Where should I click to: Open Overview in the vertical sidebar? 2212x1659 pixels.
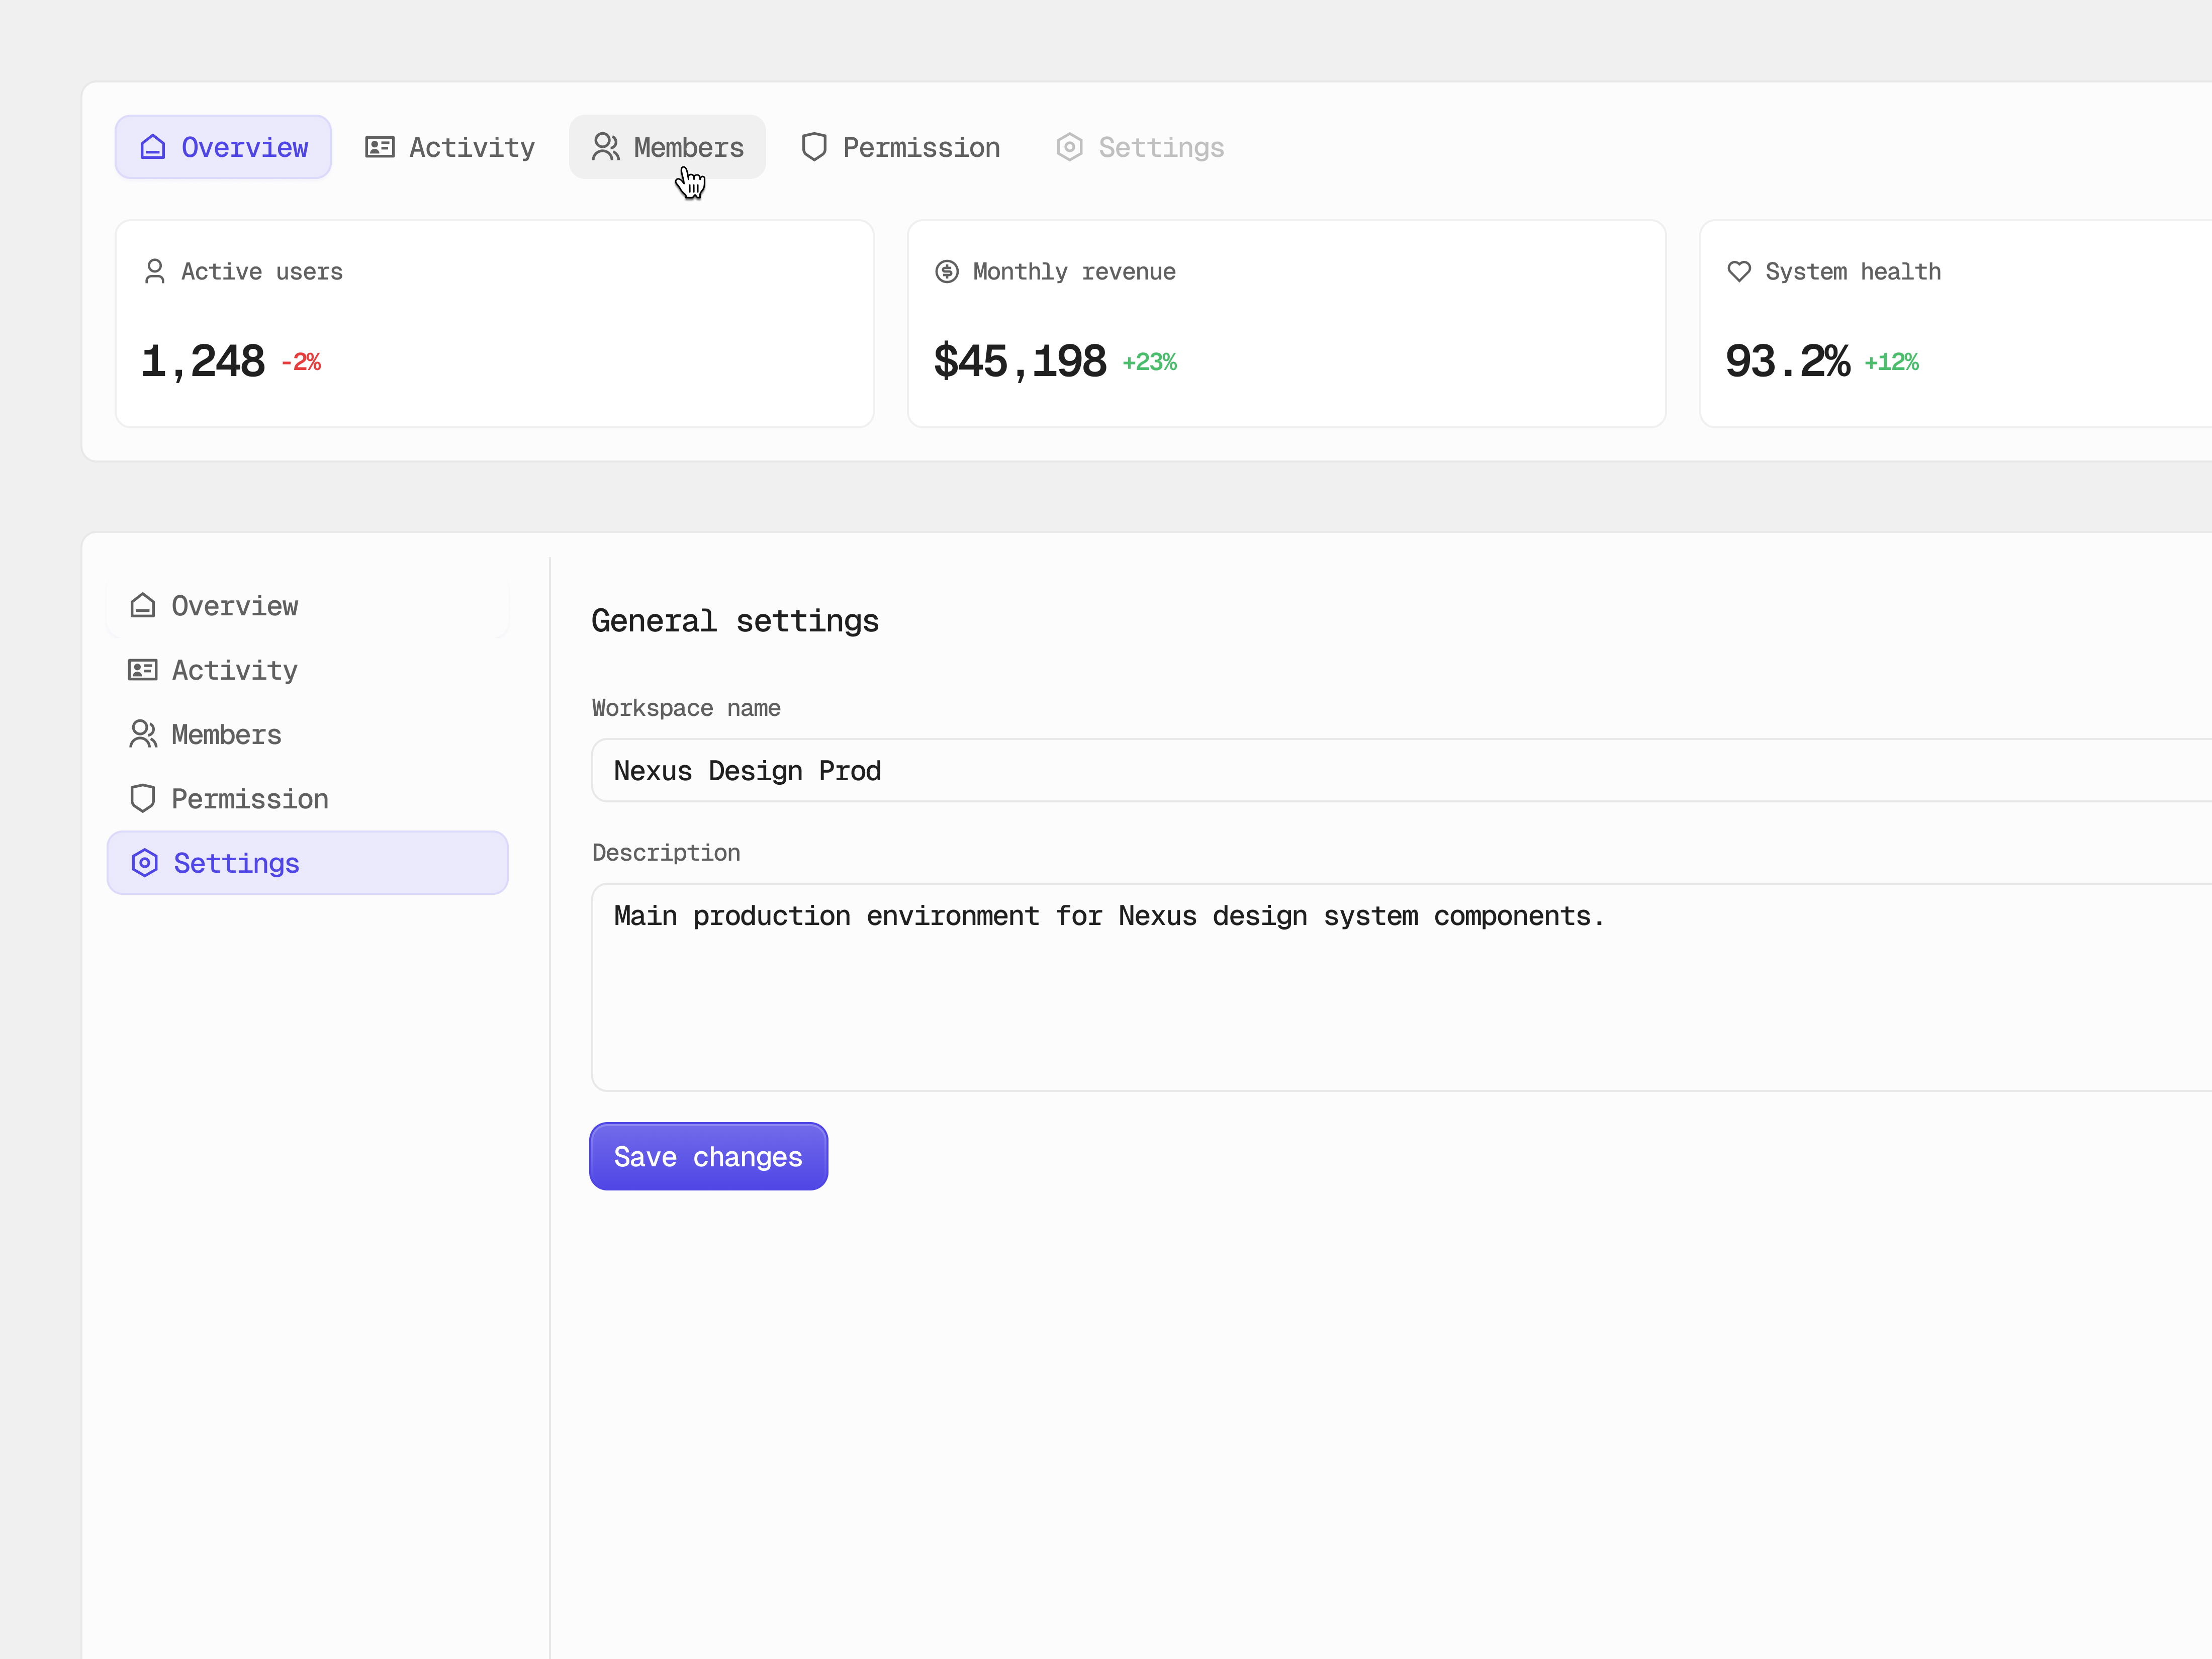308,605
